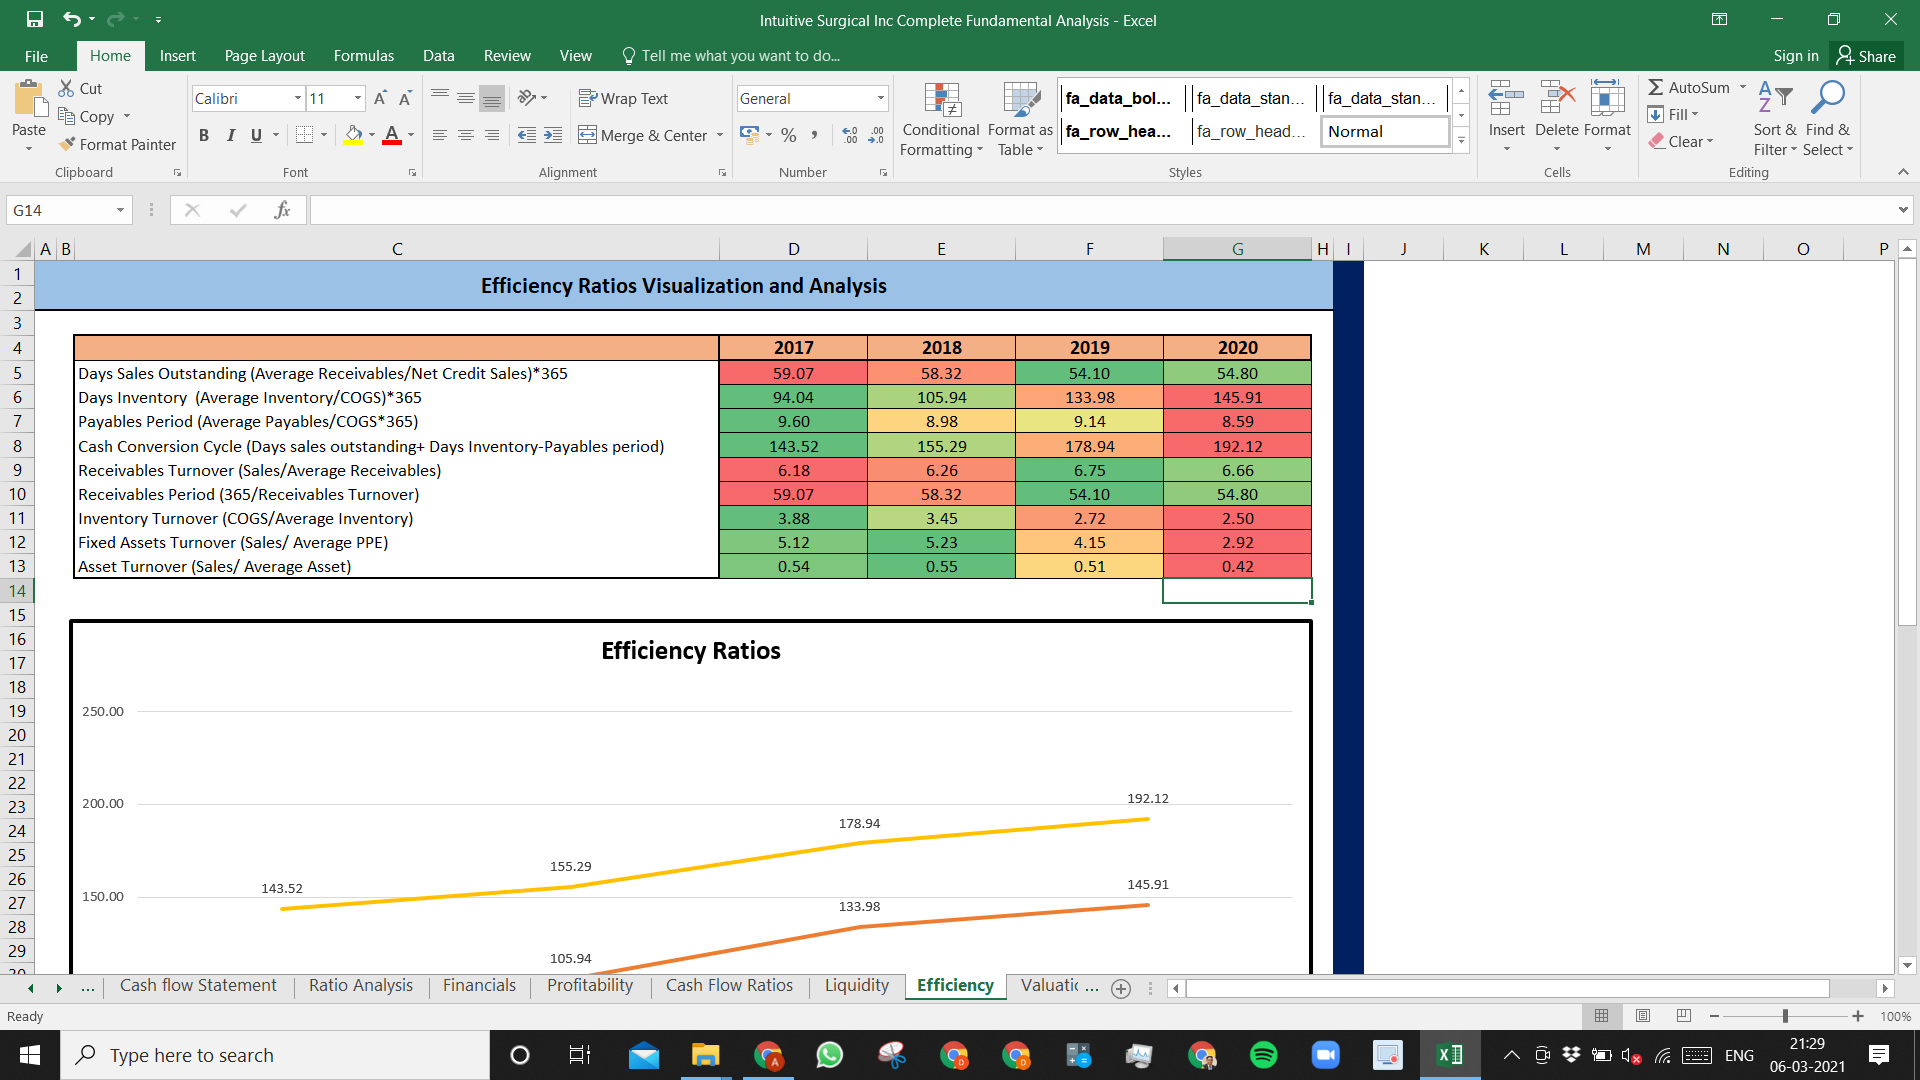Click the Decrease Decimal icon
This screenshot has width=1920, height=1080.
[875, 135]
